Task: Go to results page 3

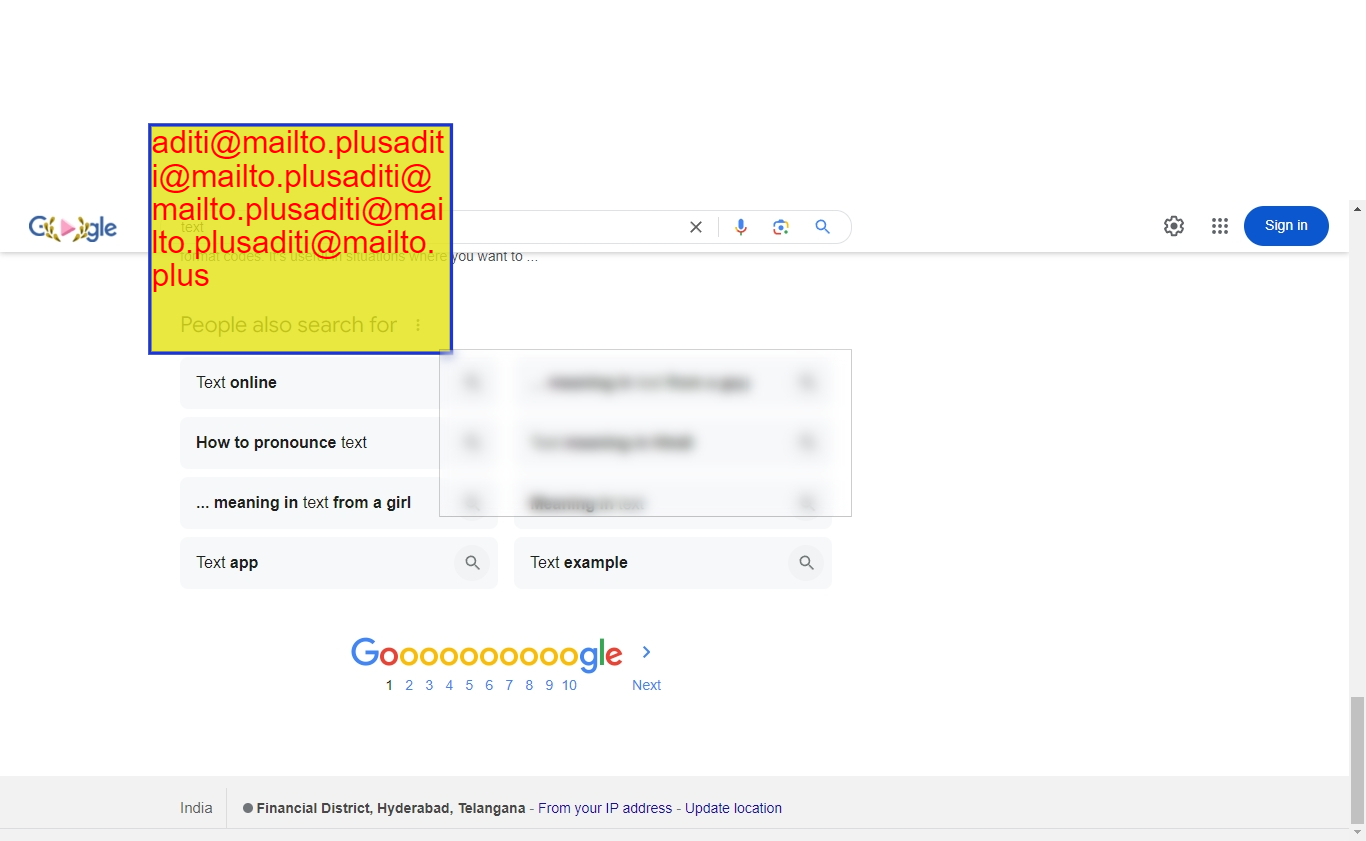Action: coord(429,685)
